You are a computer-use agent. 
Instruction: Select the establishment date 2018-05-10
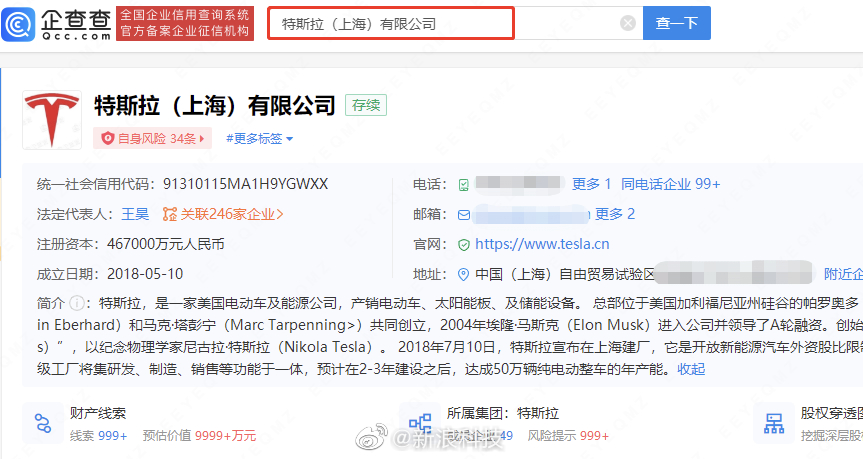pos(145,274)
